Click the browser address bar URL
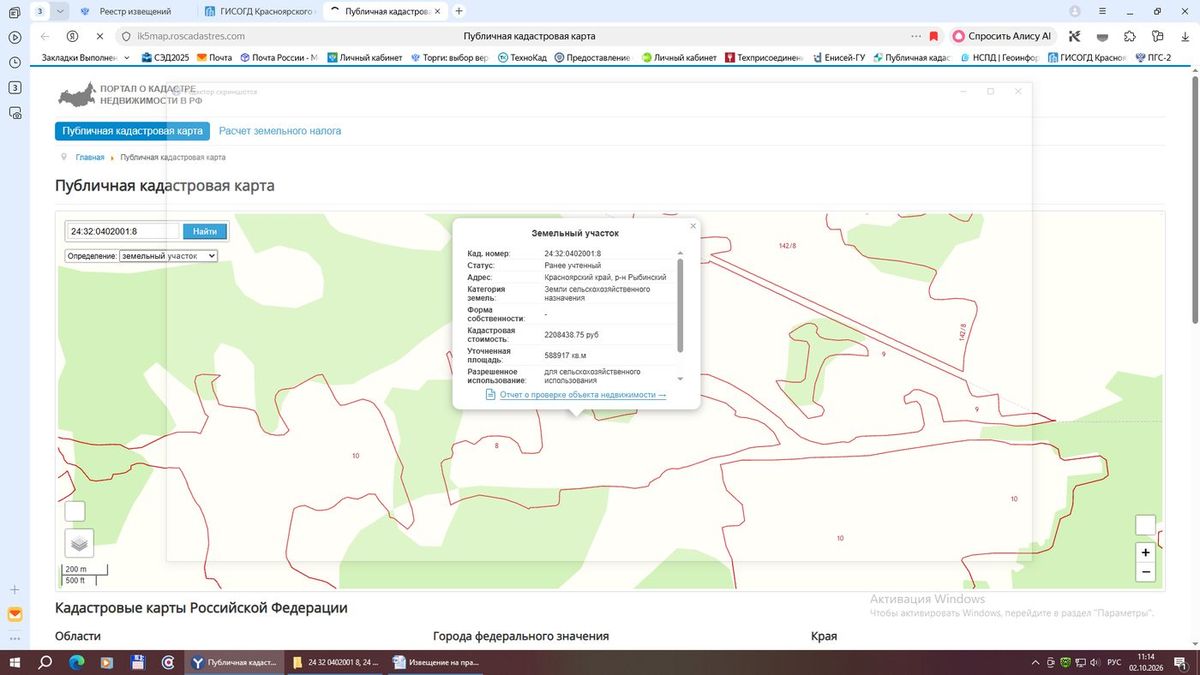The height and width of the screenshot is (675, 1200). 192,36
